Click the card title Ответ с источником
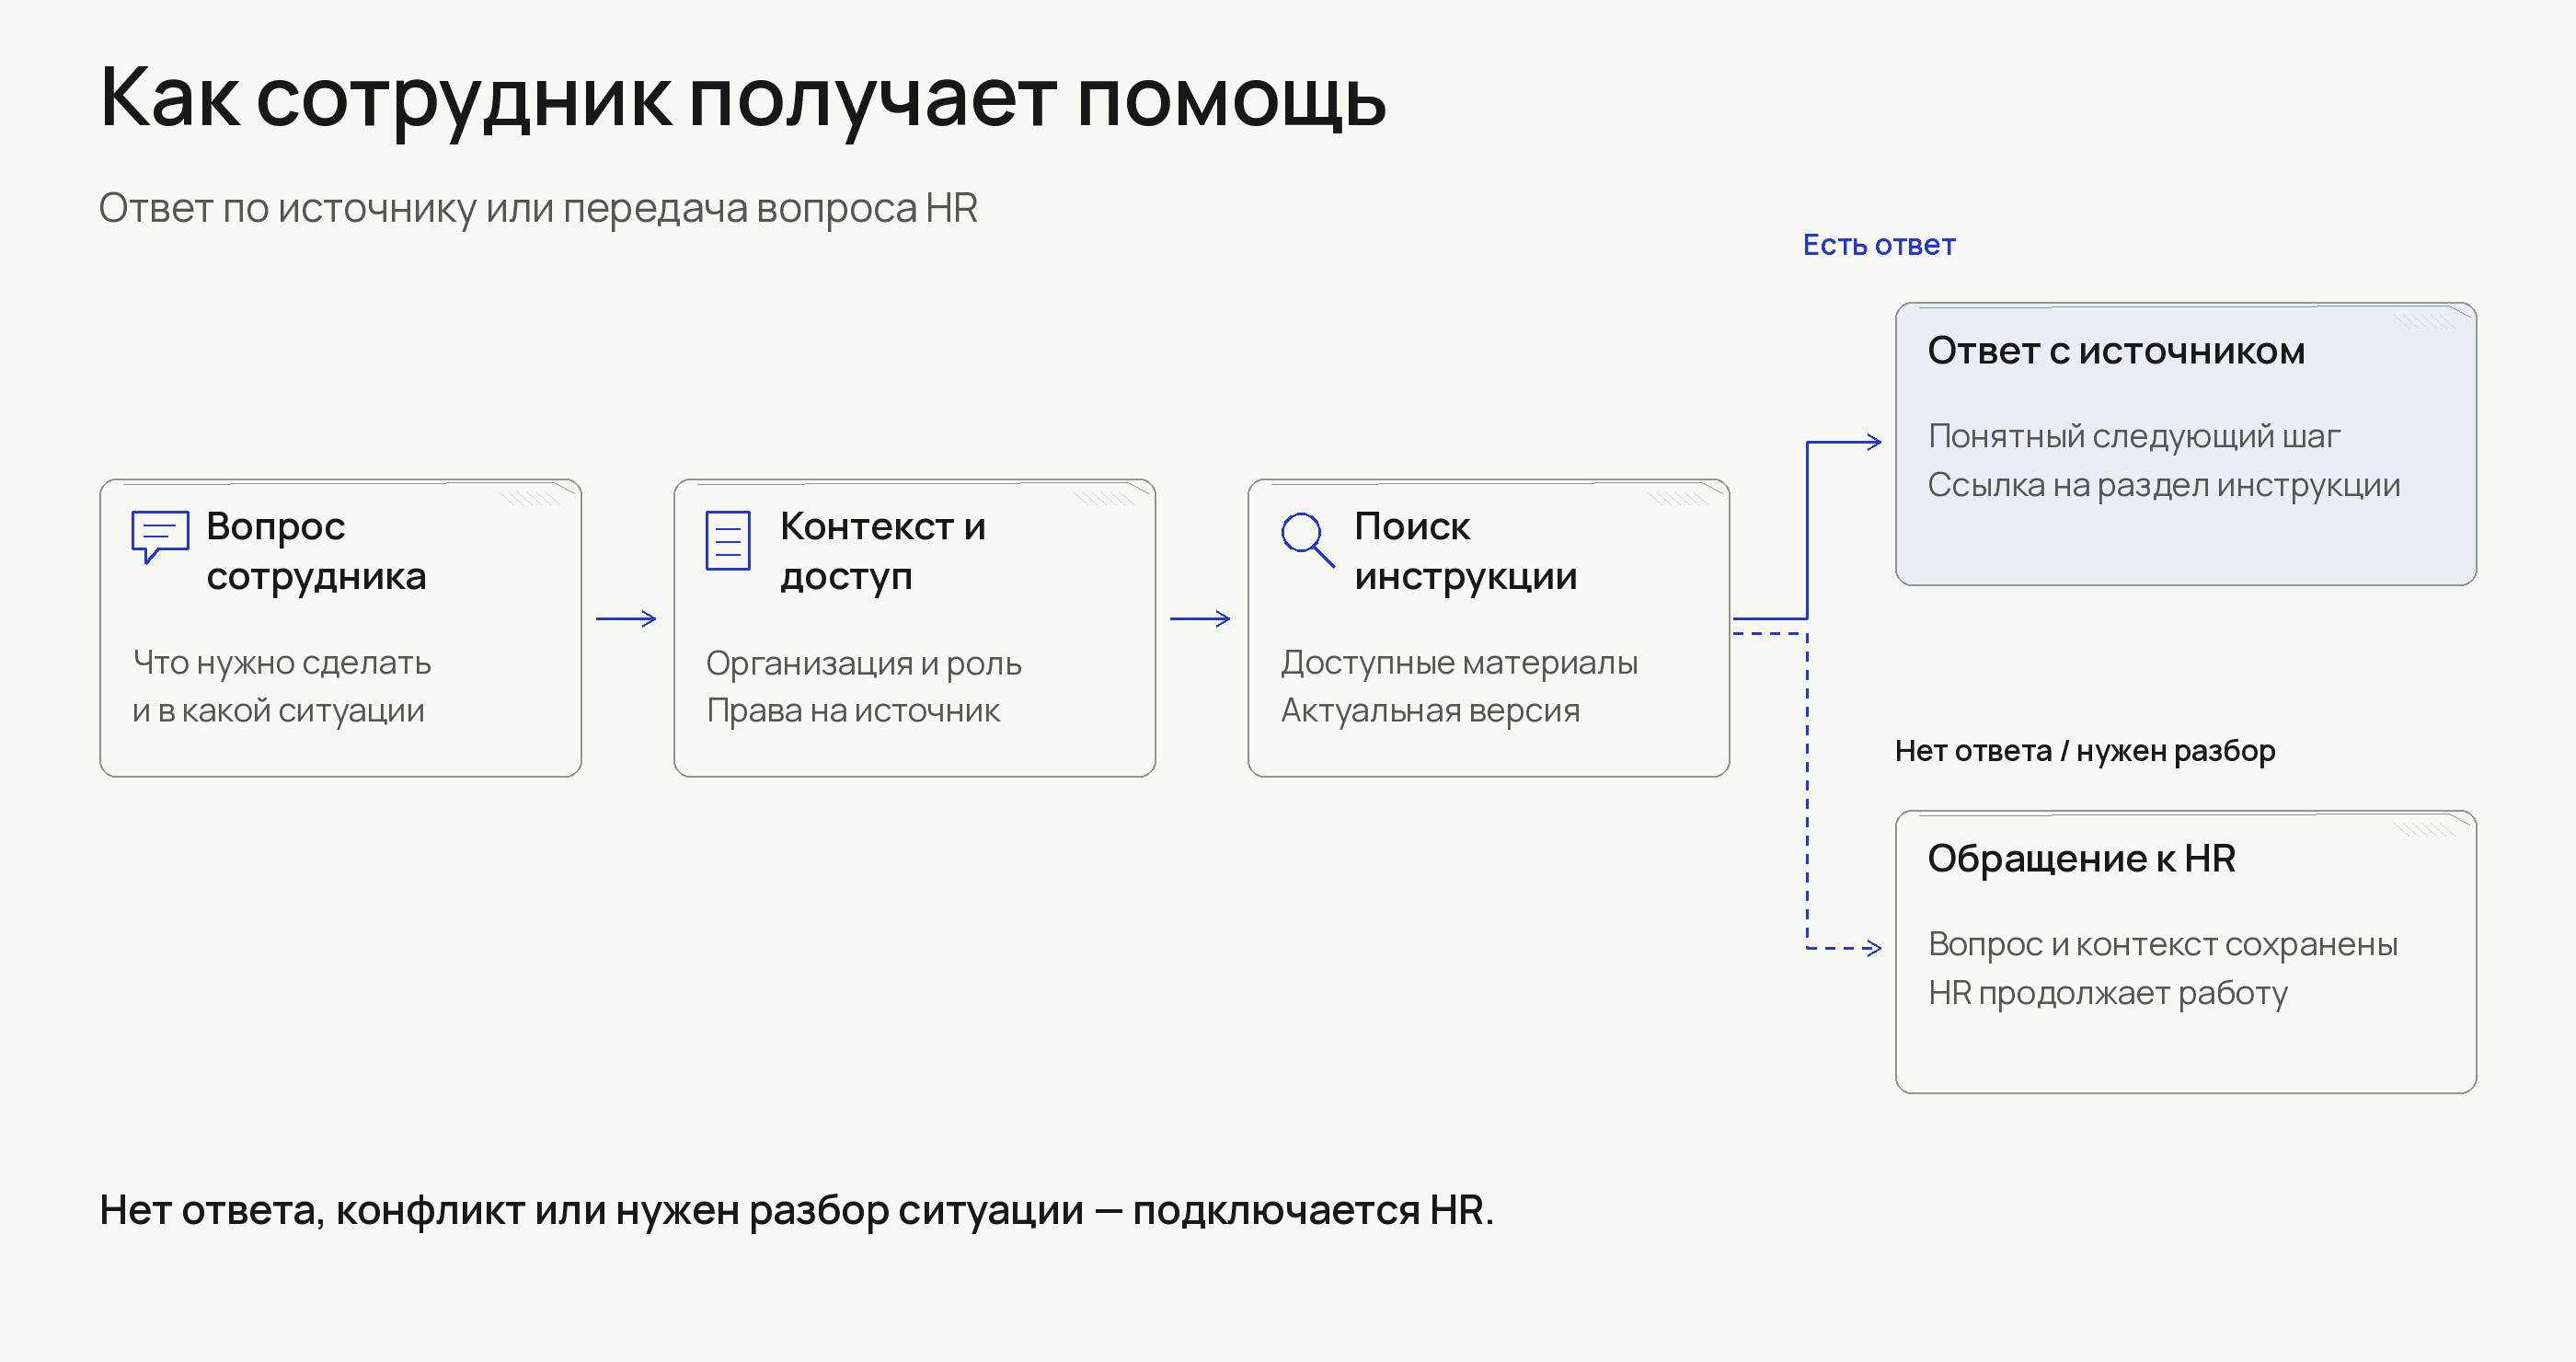The width and height of the screenshot is (2576, 1362). pyautogui.click(x=2116, y=351)
